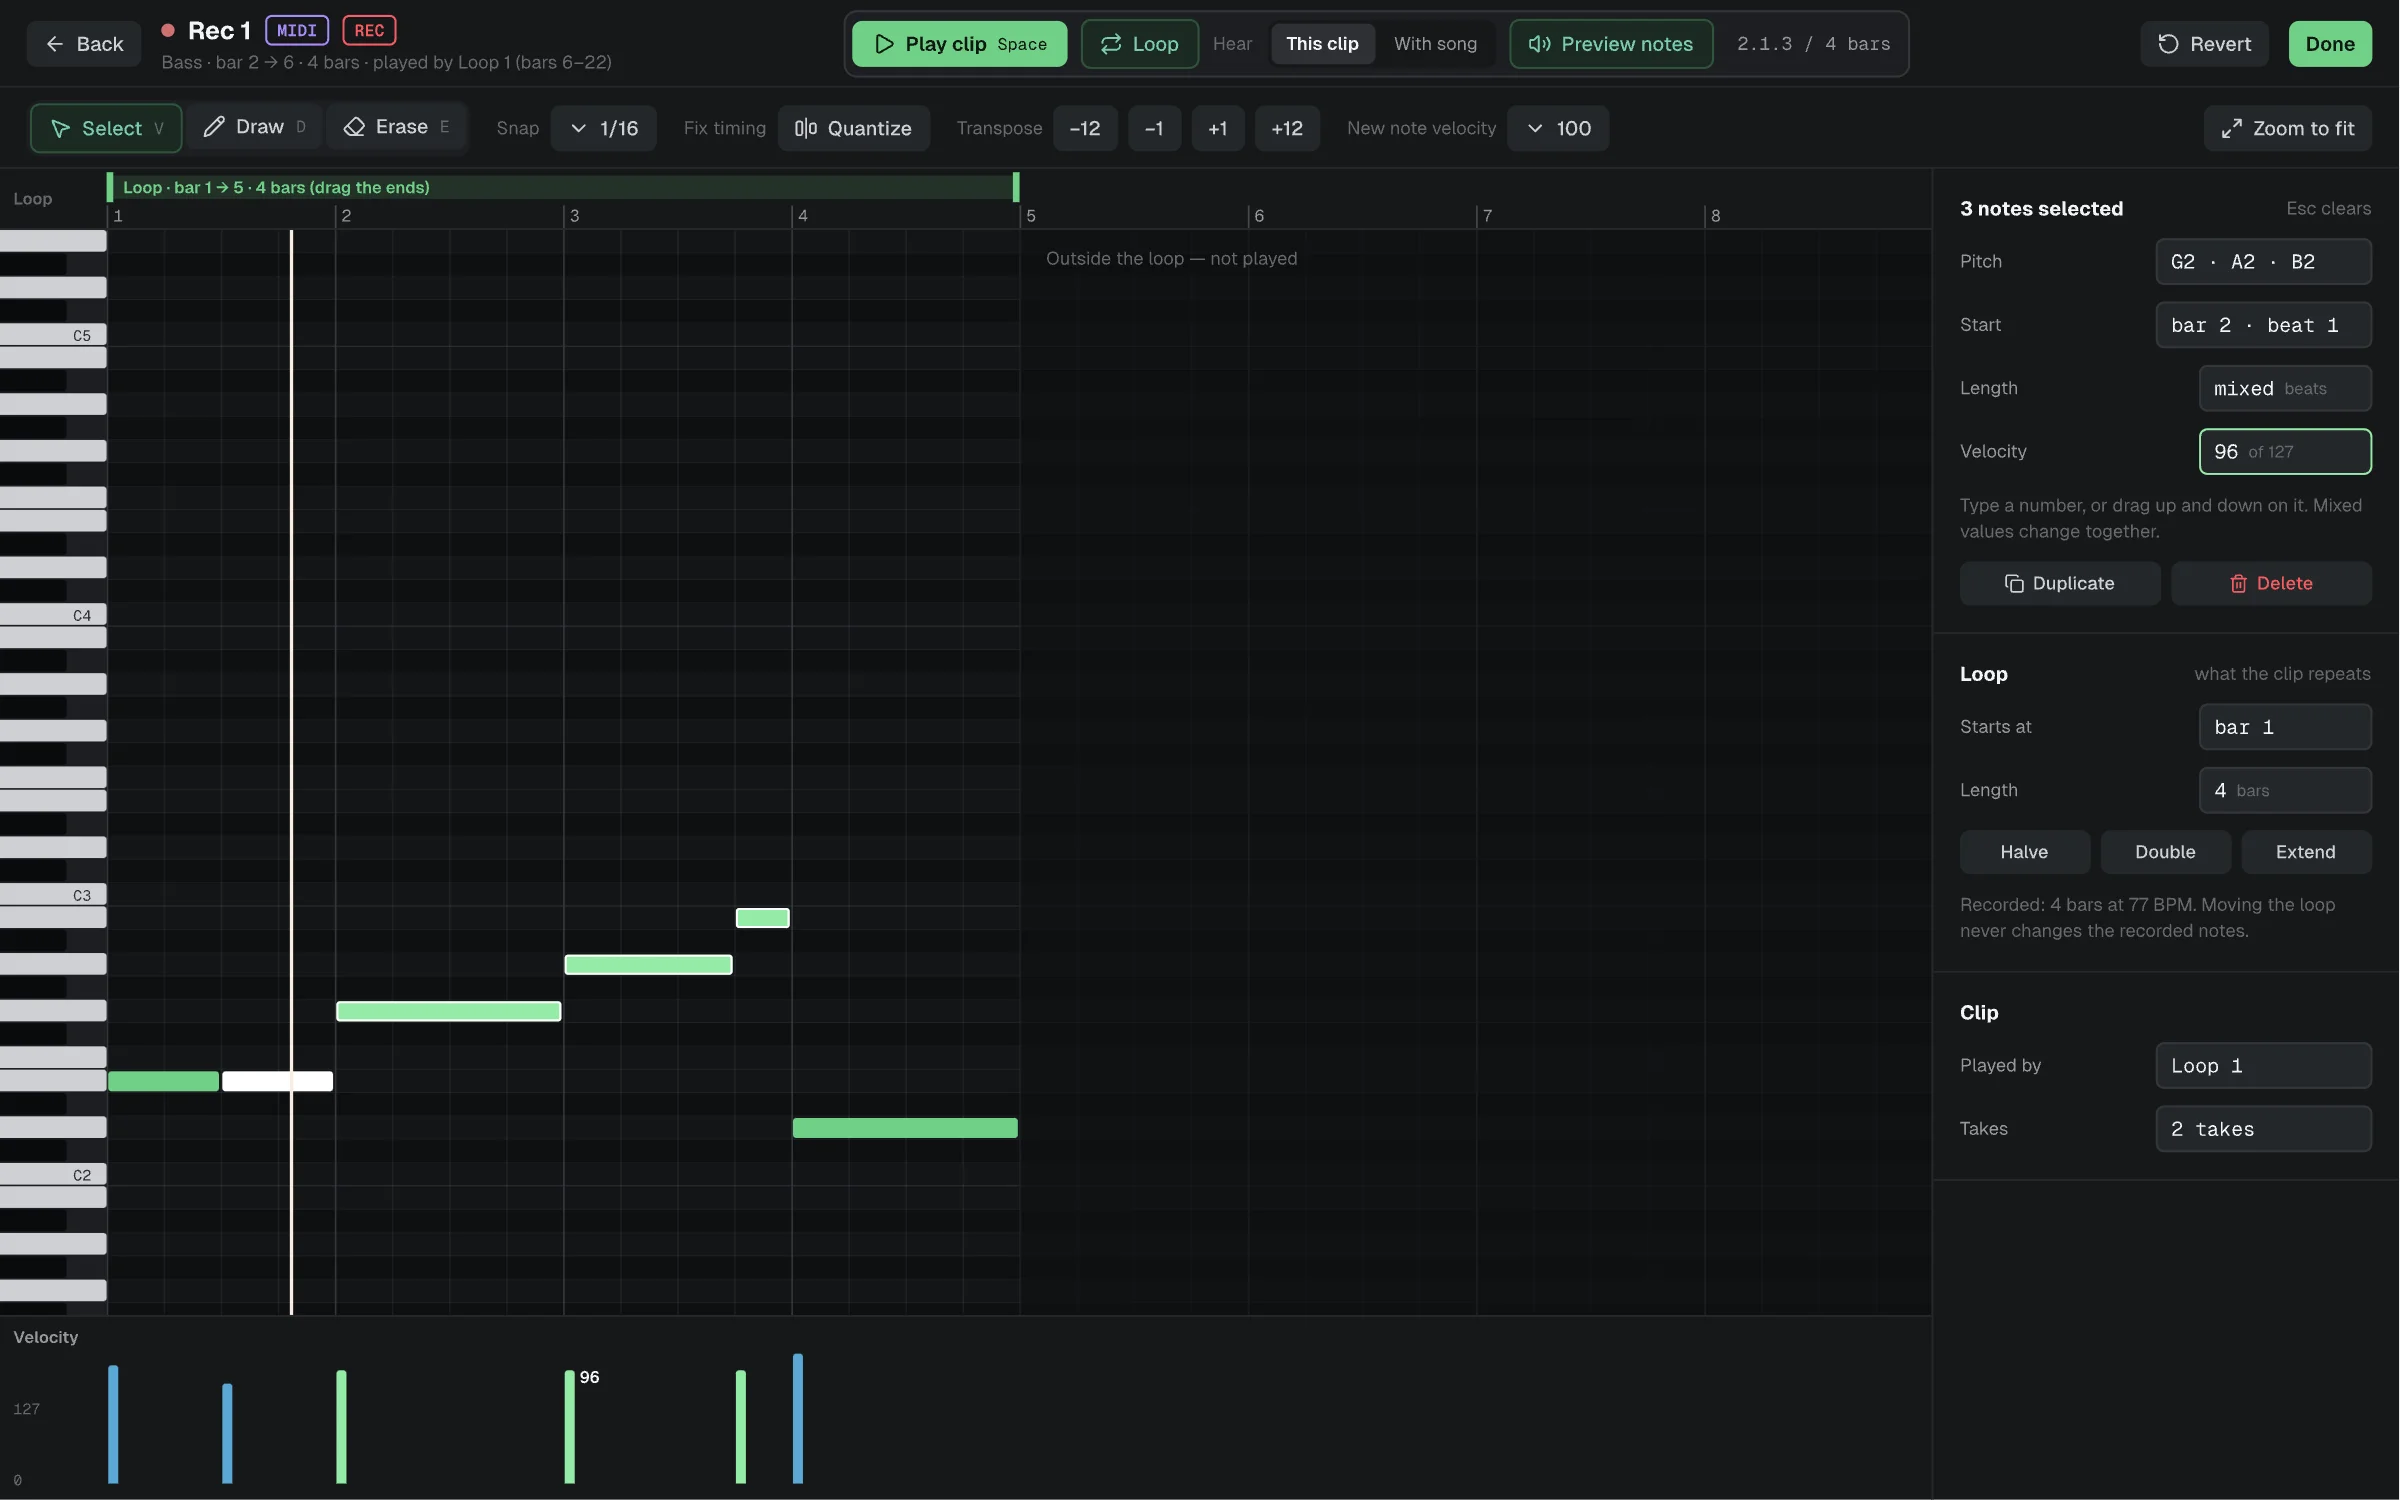Click the Esc clears label

tap(2328, 208)
